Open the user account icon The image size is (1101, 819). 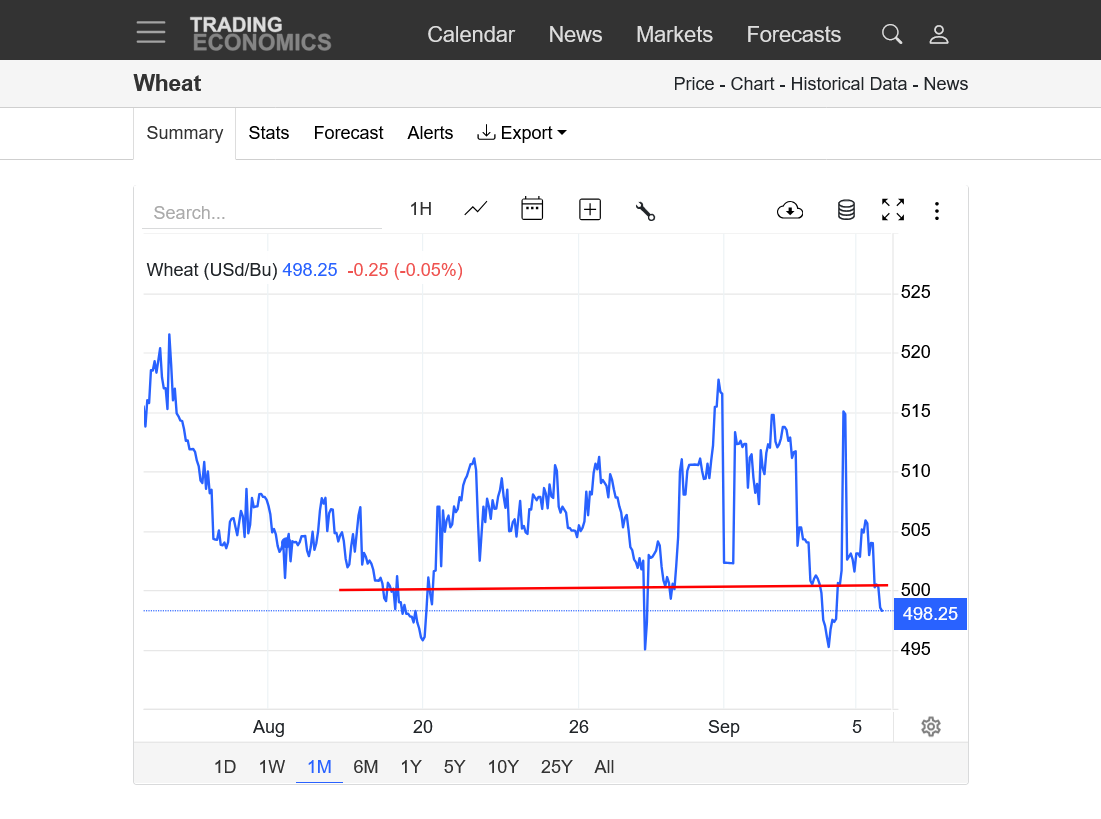pyautogui.click(x=938, y=34)
